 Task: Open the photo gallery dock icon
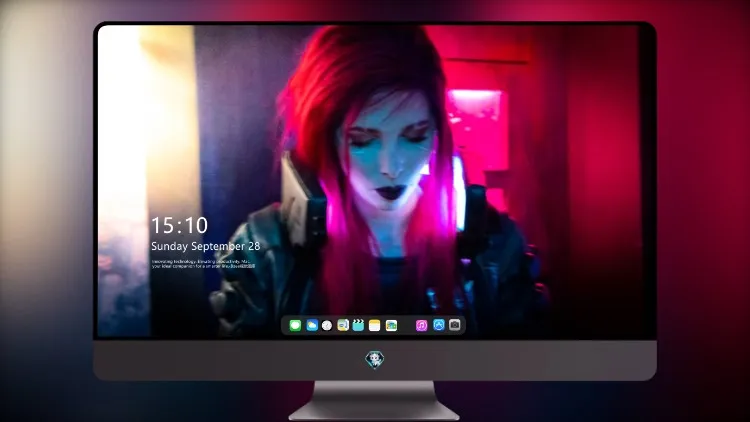(391, 325)
